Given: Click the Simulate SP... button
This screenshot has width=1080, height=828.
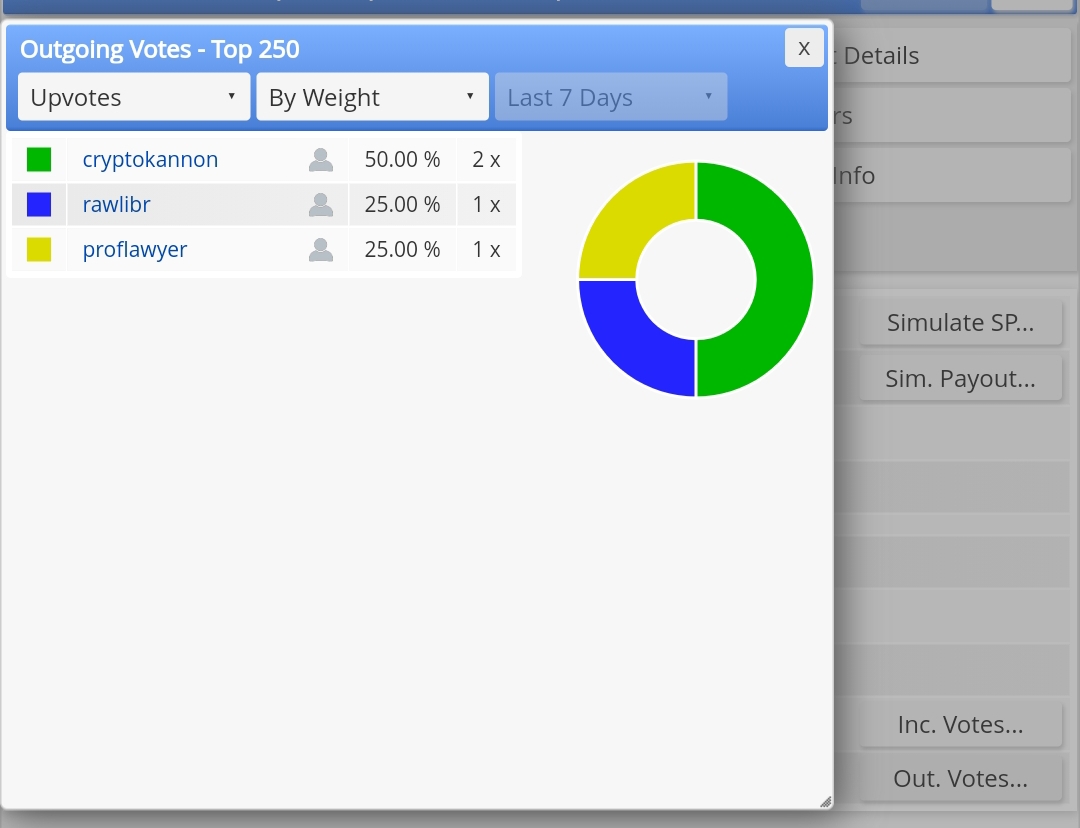Looking at the screenshot, I should pos(960,322).
